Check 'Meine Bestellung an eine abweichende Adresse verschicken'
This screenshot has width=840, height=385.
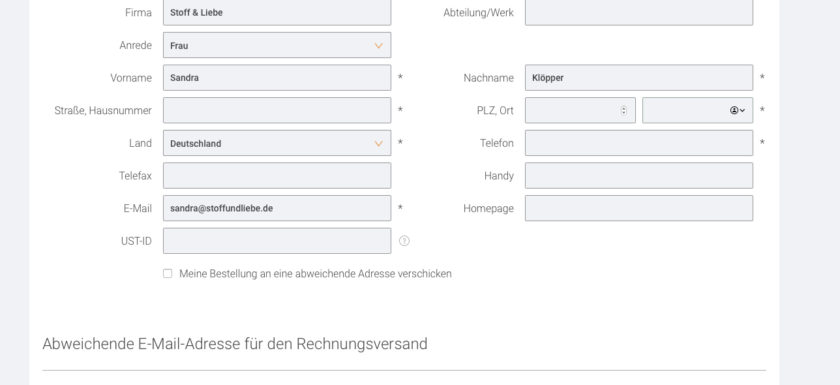click(x=168, y=274)
